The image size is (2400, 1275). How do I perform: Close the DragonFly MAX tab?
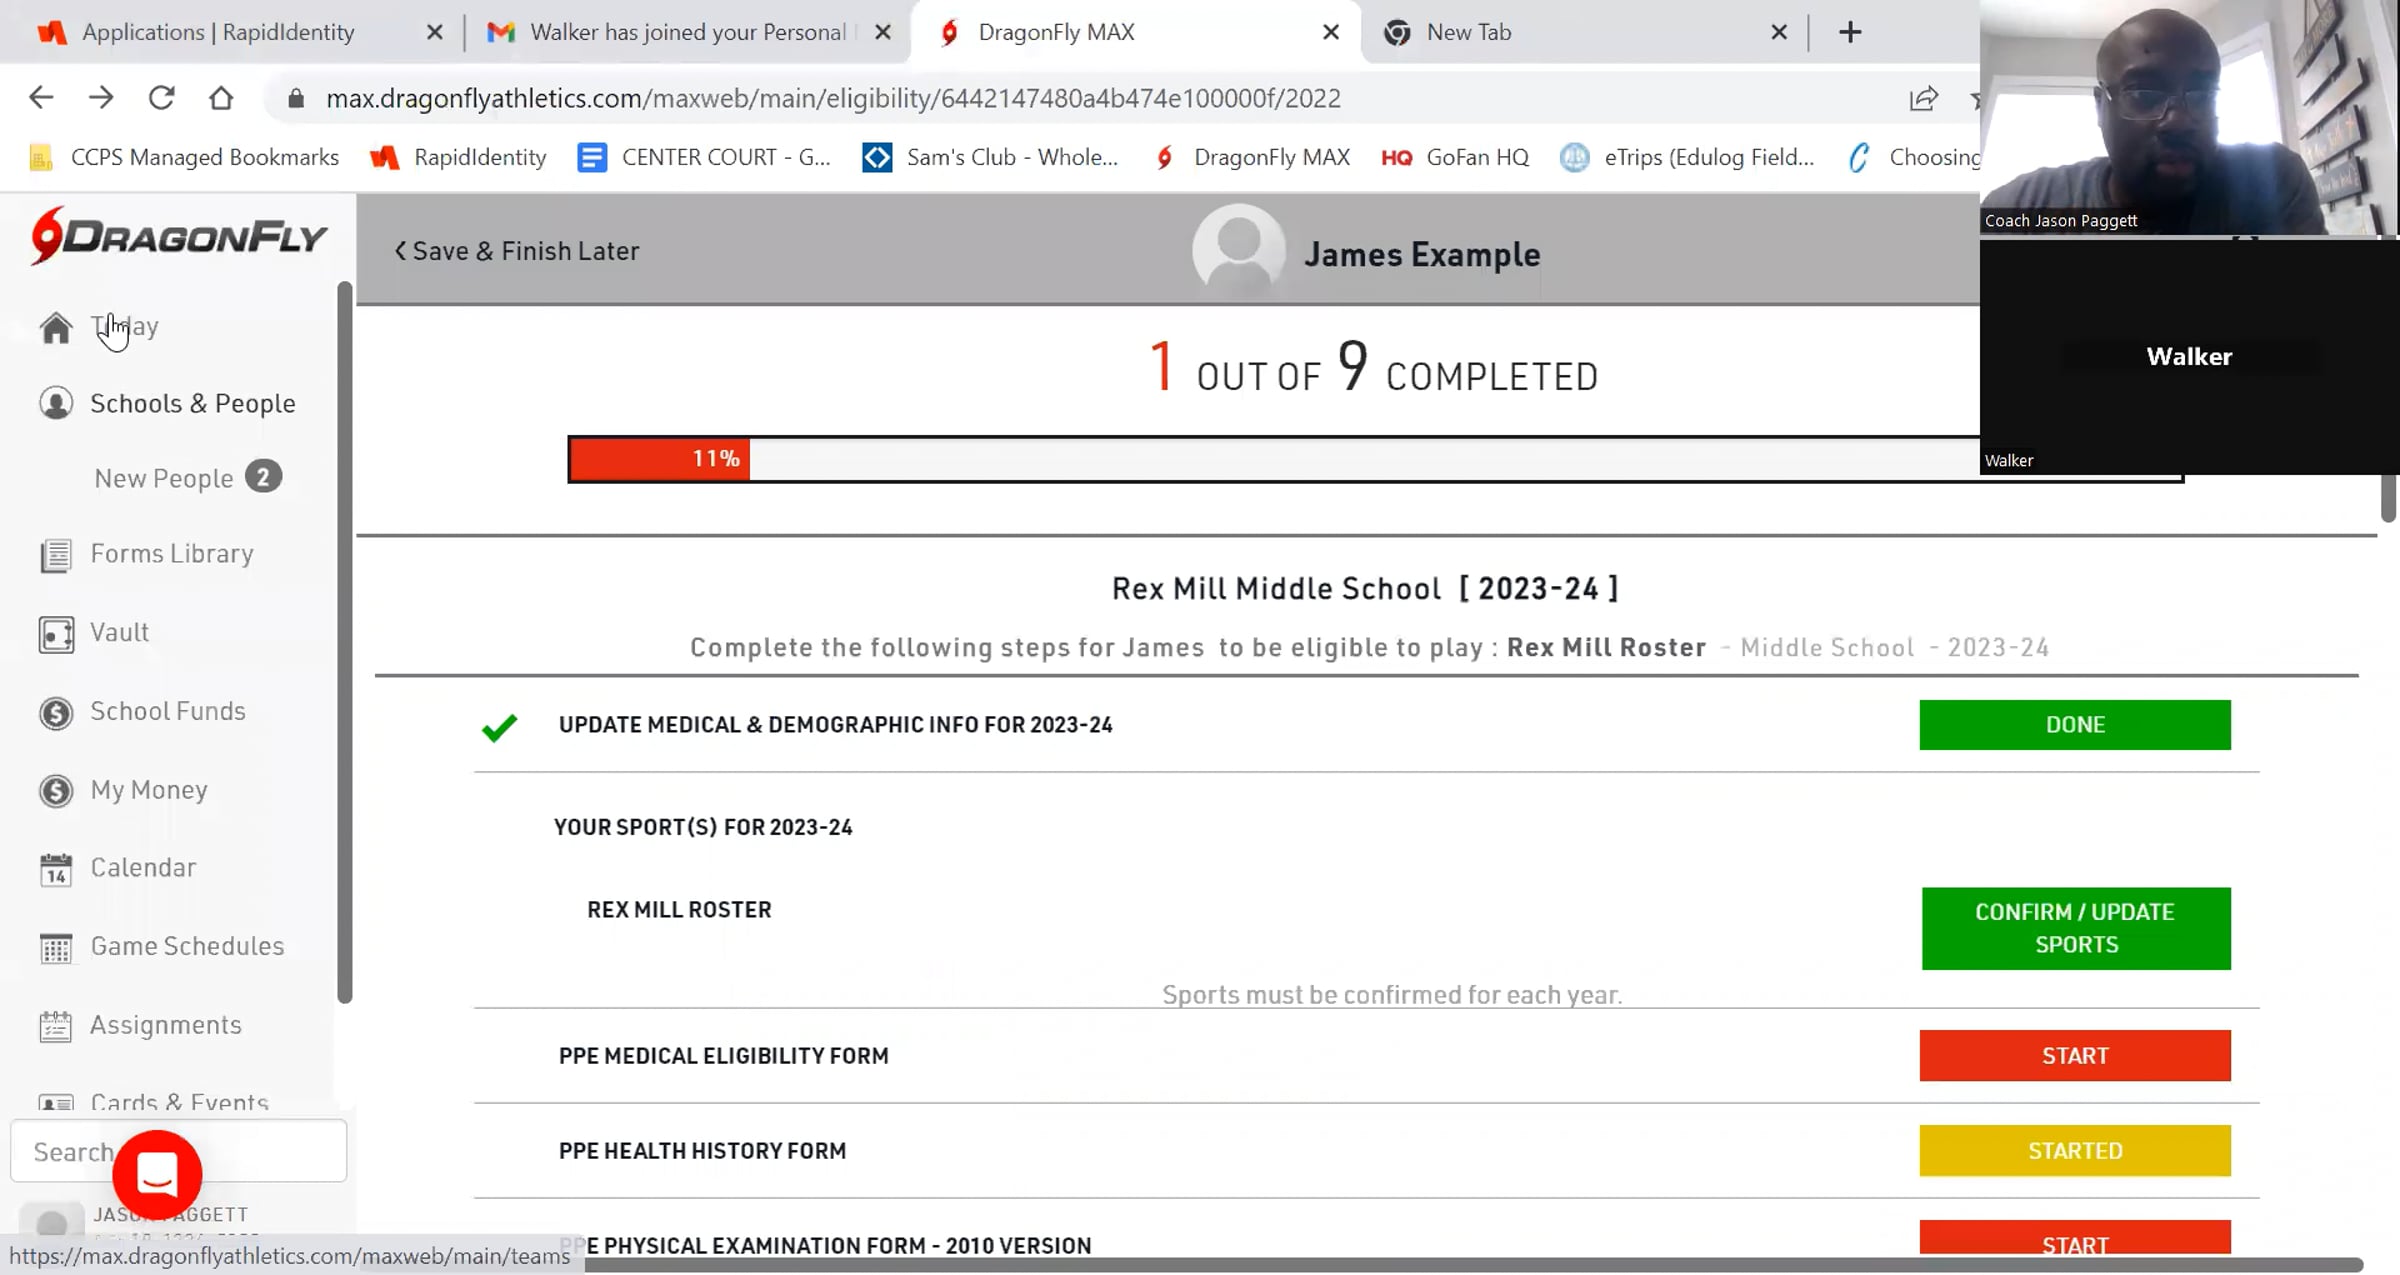pos(1331,32)
